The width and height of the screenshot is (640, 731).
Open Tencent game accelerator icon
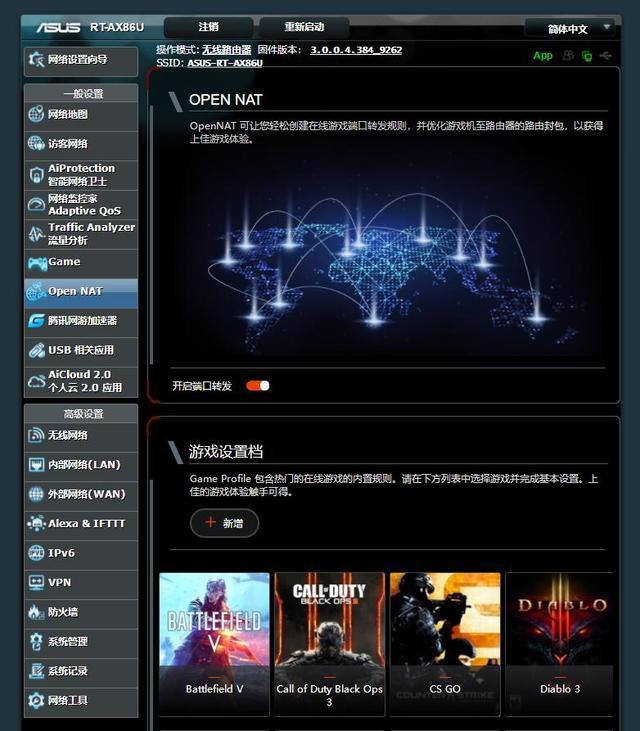pos(36,321)
